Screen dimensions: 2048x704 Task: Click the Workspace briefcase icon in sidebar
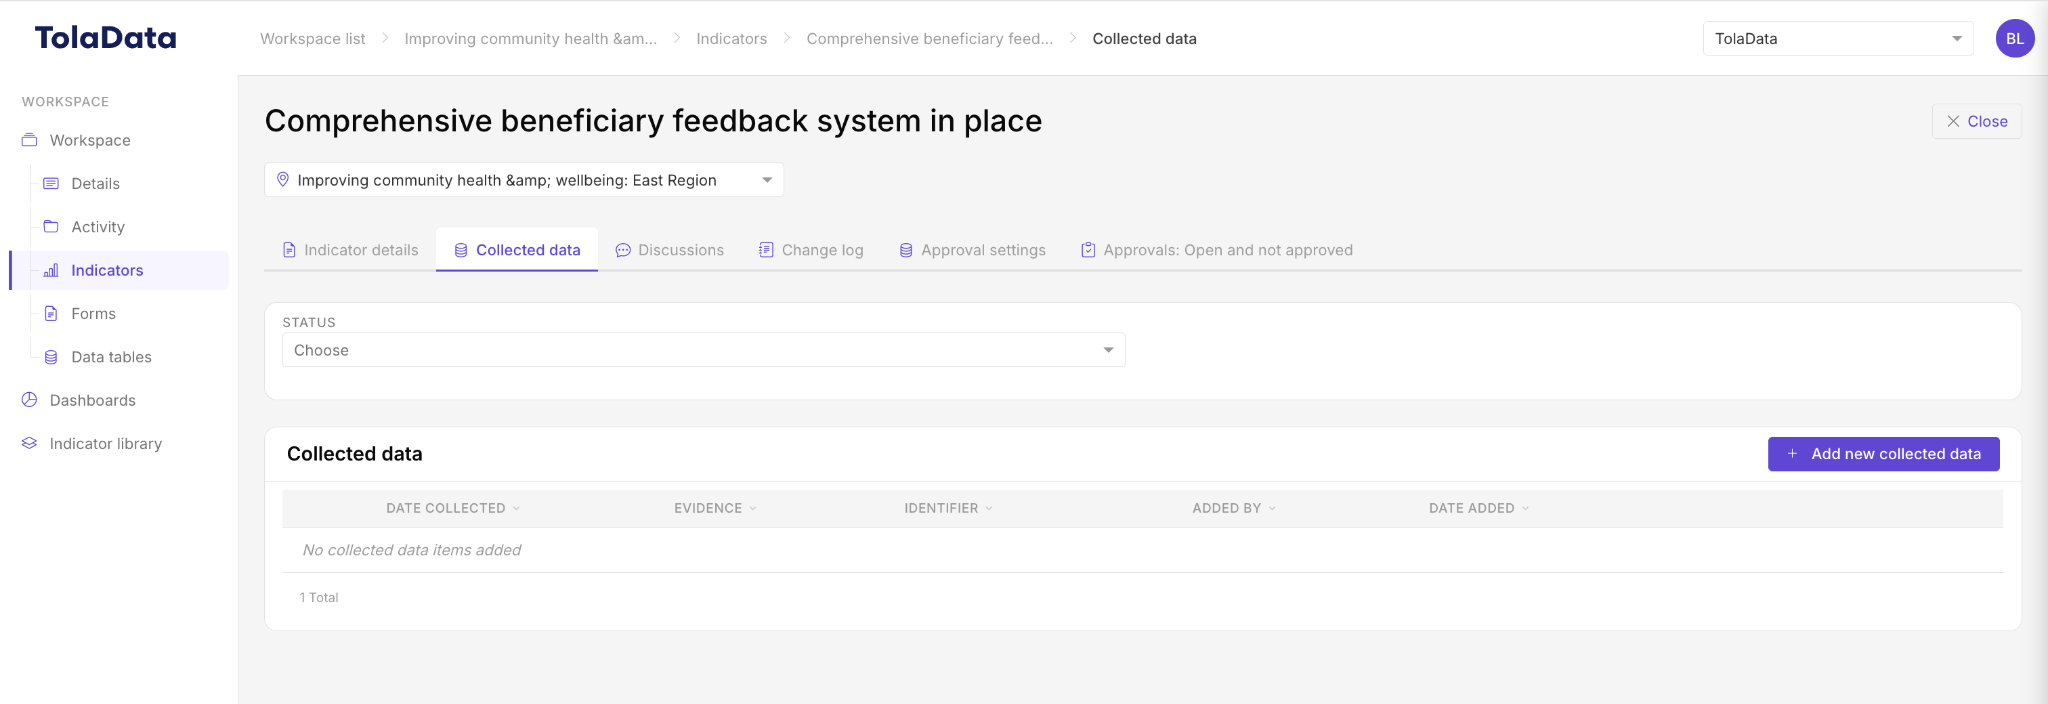30,140
